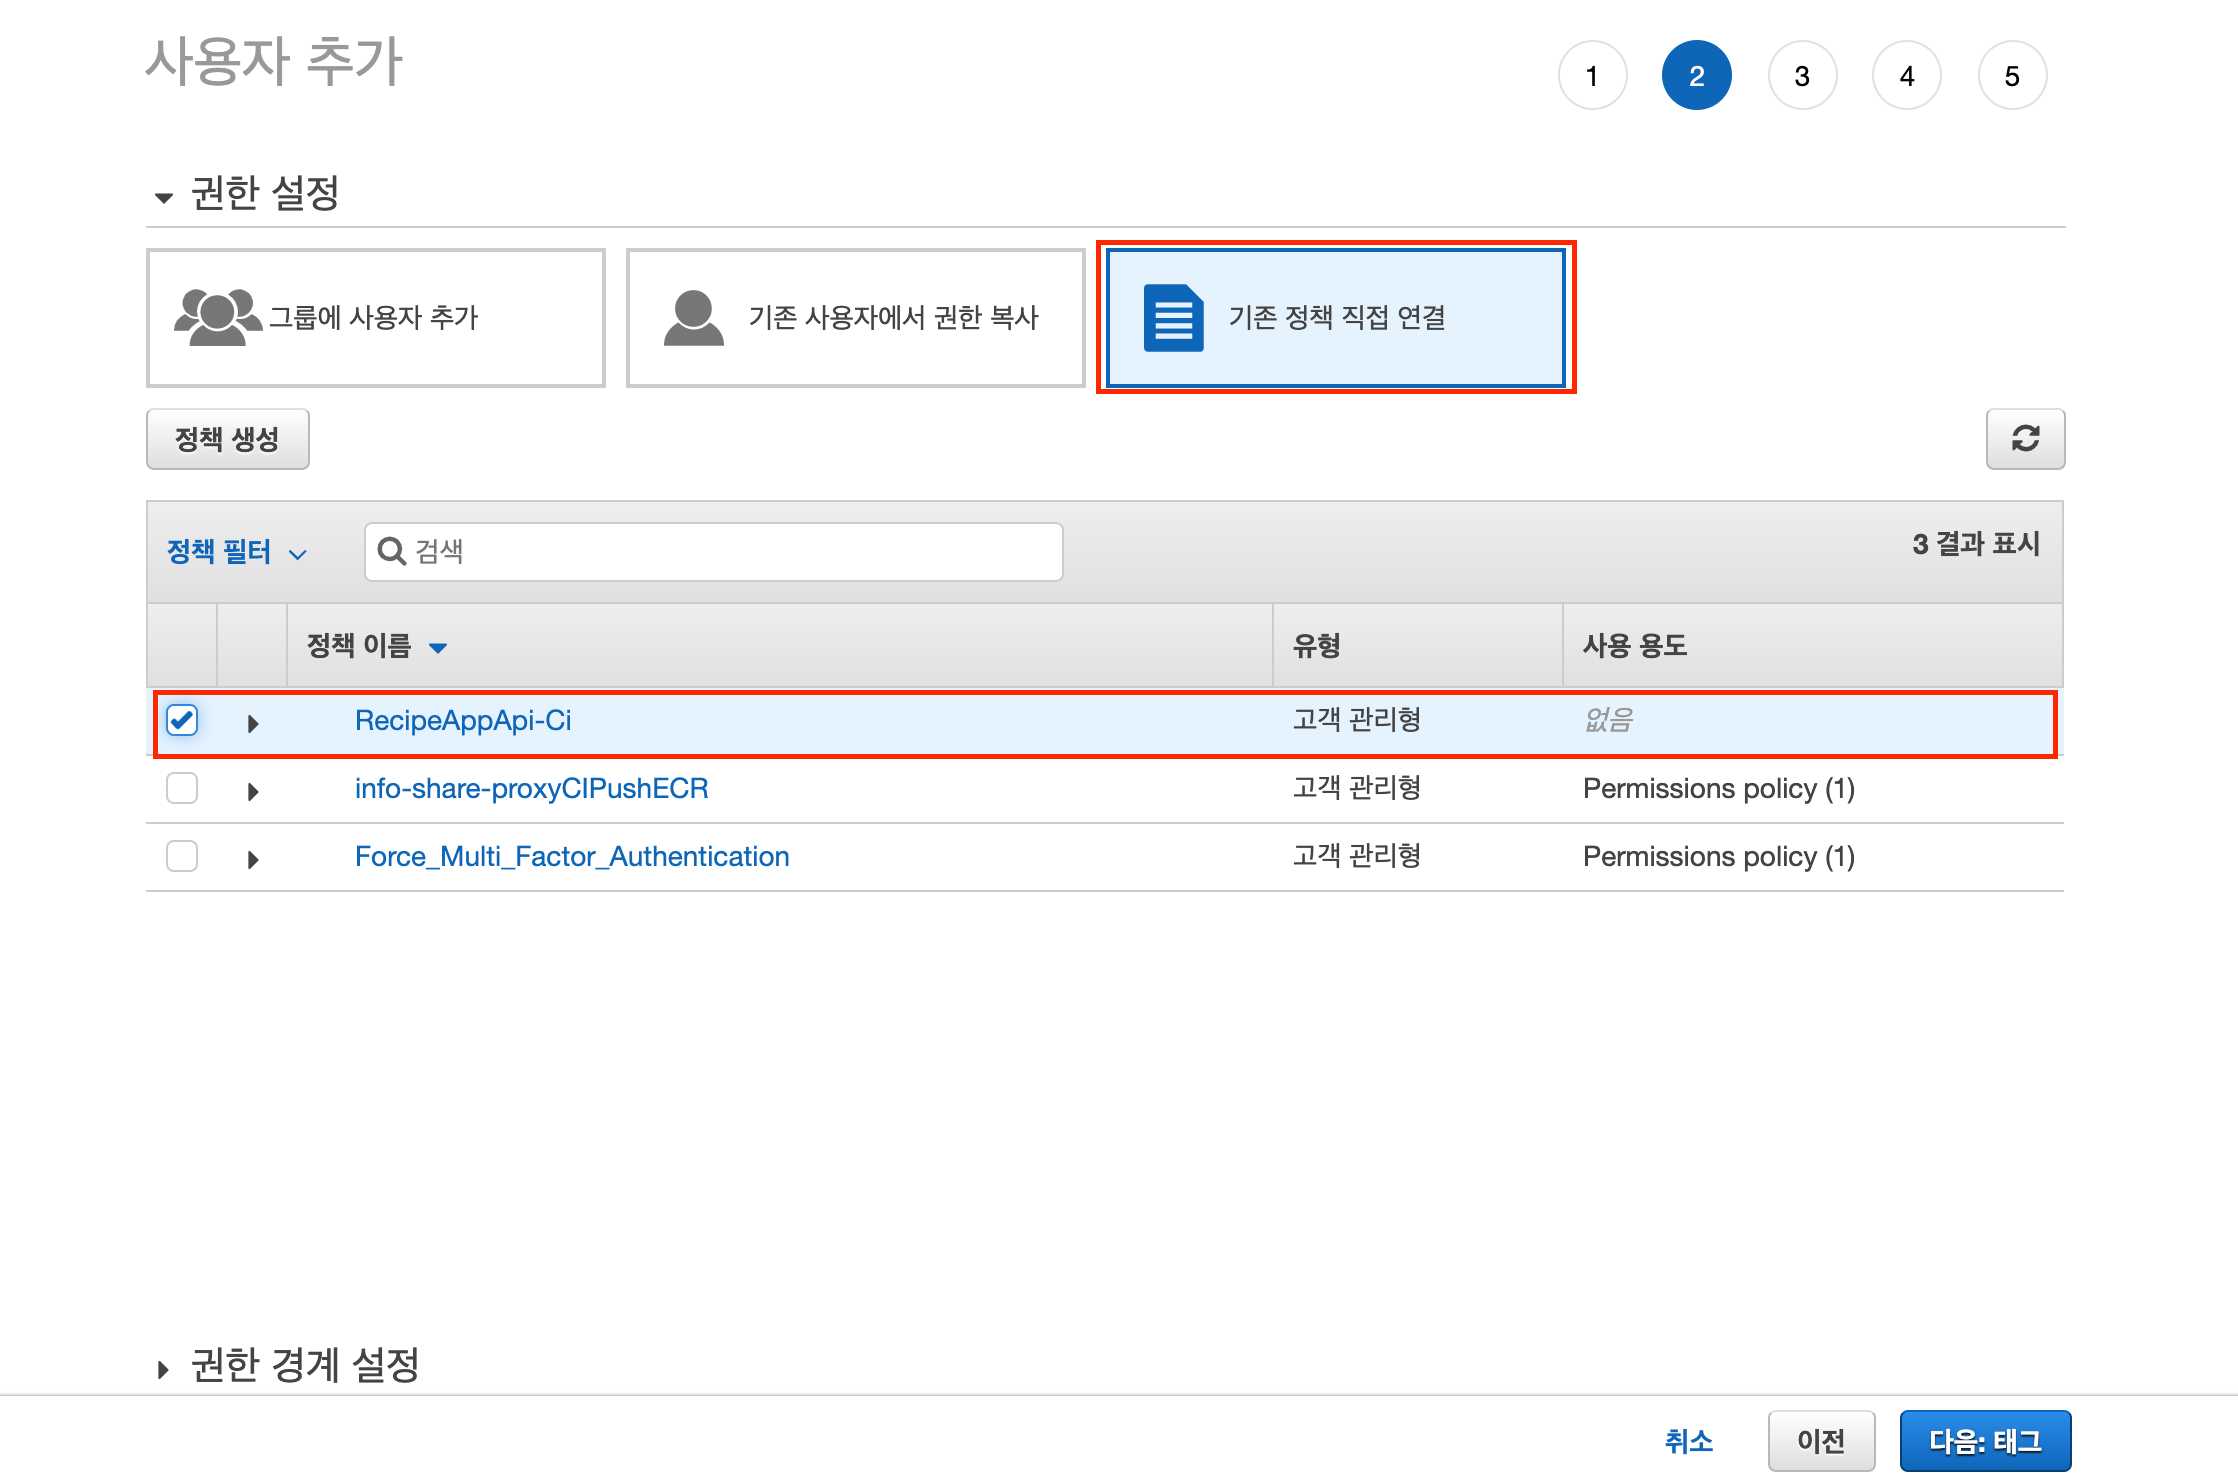Click the 3 결과 표시 count
The height and width of the screenshot is (1474, 2238).
(x=1976, y=544)
